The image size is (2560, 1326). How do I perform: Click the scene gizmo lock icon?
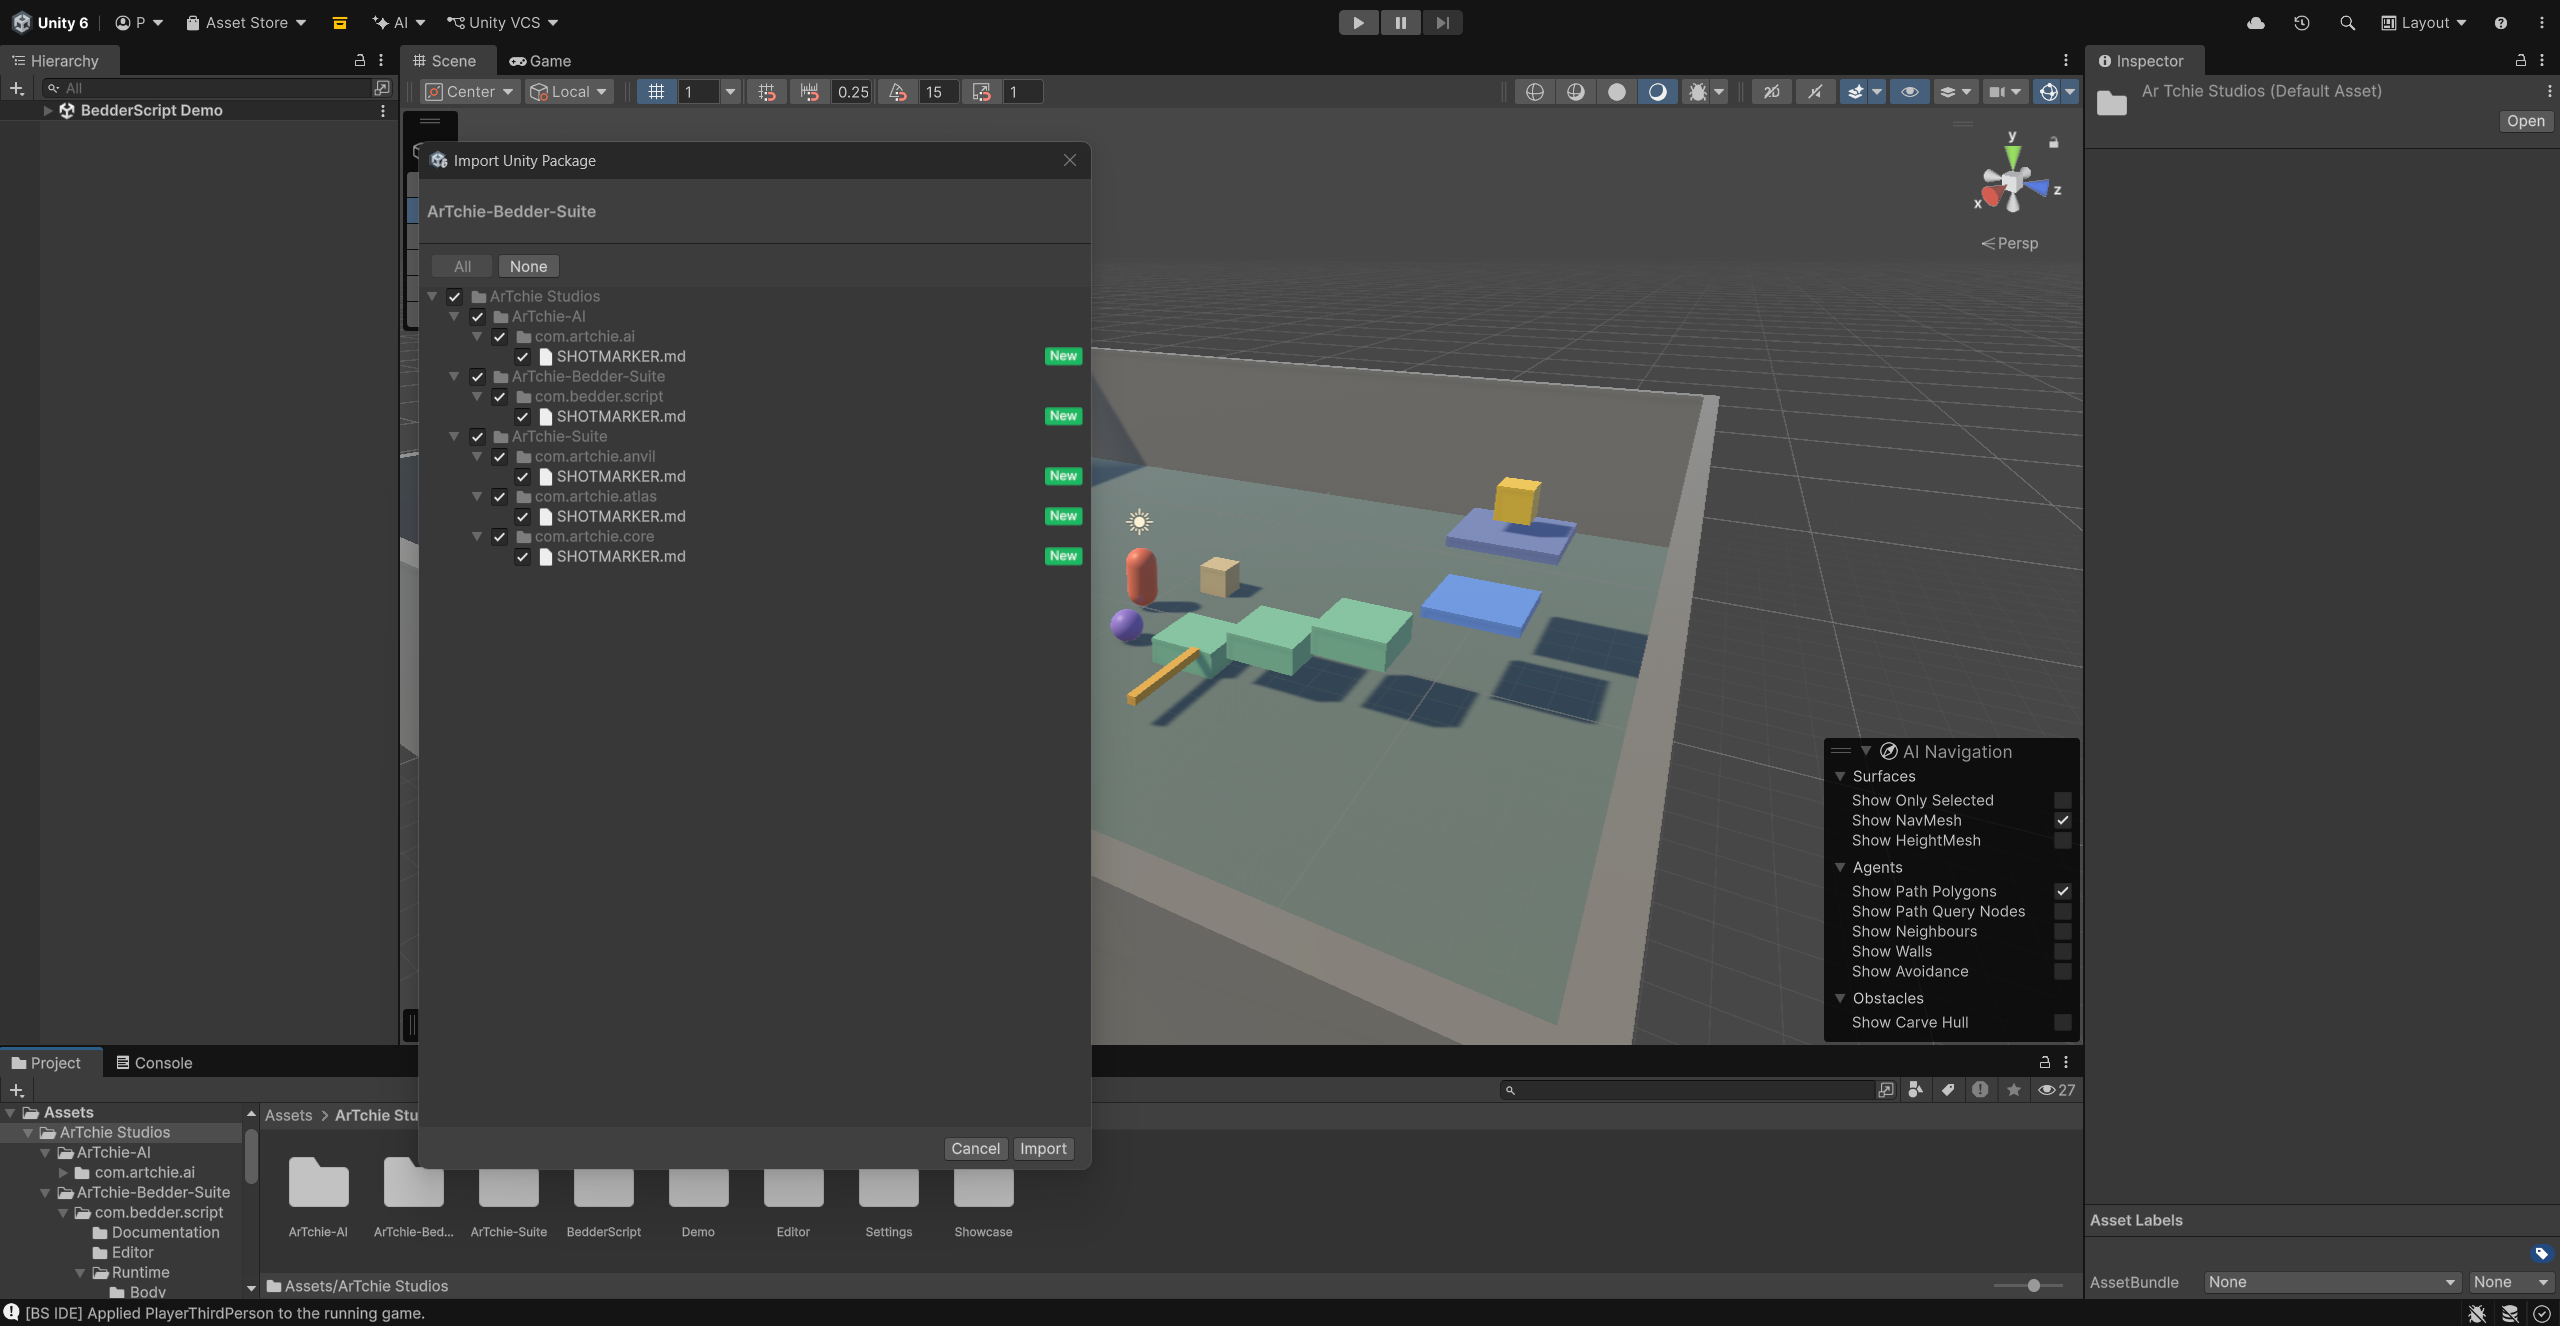(2054, 143)
